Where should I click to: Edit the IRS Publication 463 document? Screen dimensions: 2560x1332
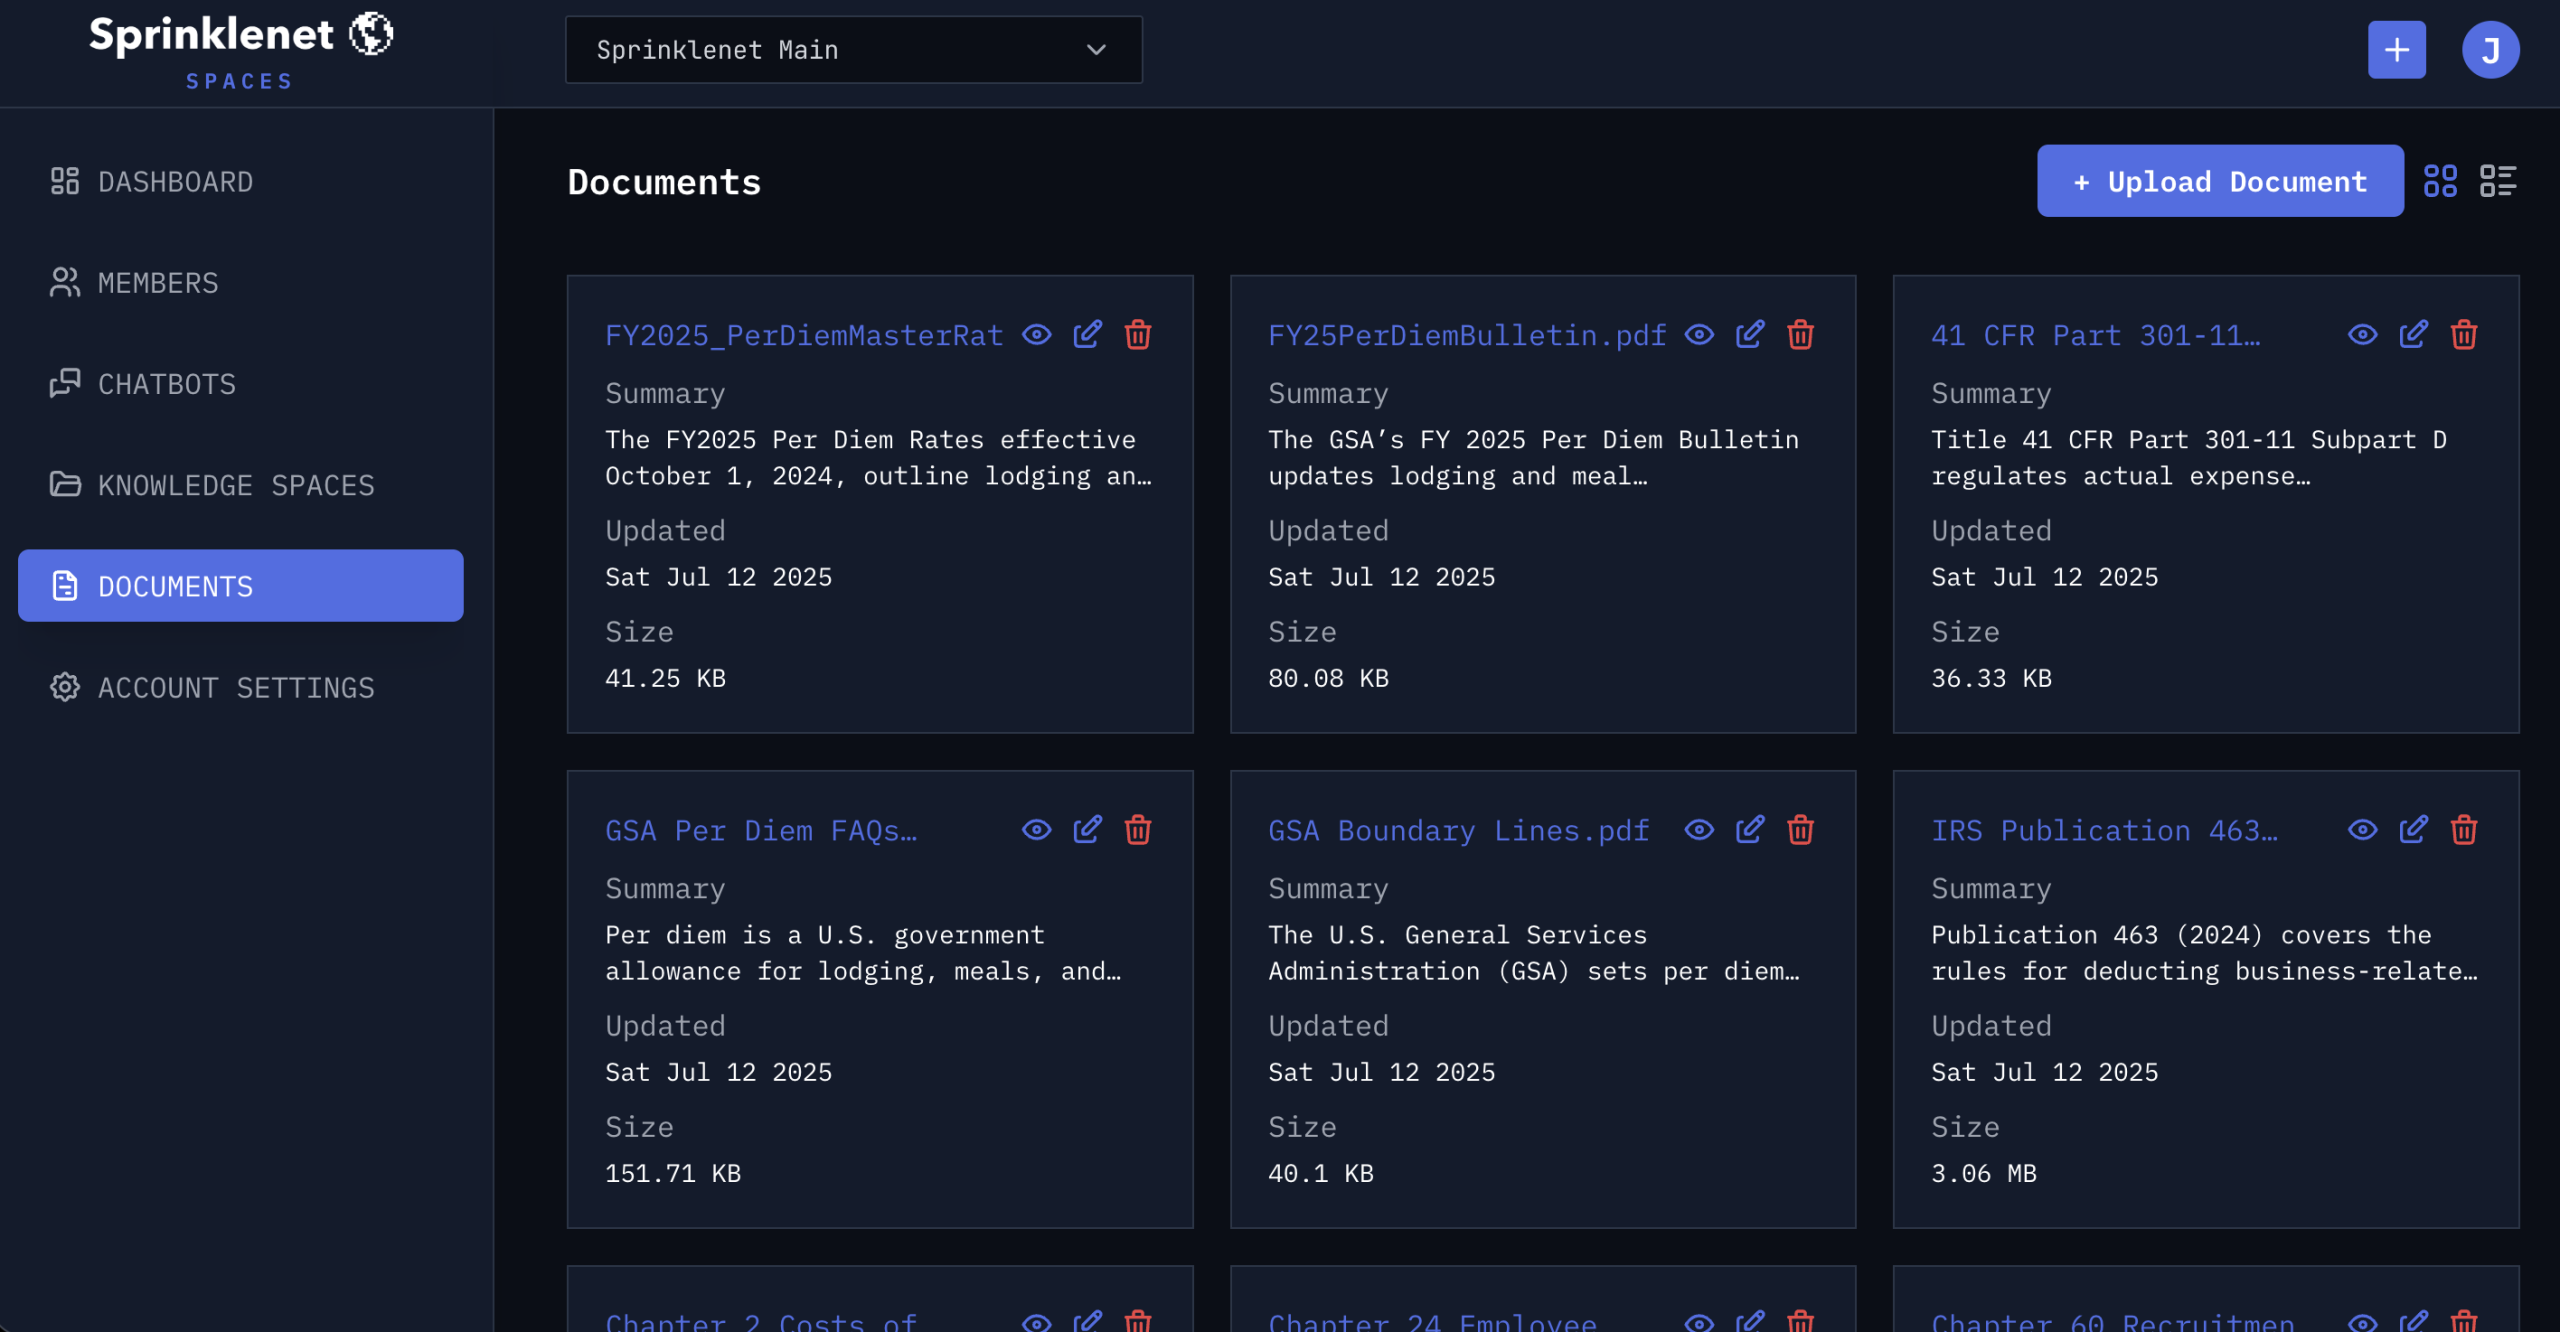[2412, 830]
